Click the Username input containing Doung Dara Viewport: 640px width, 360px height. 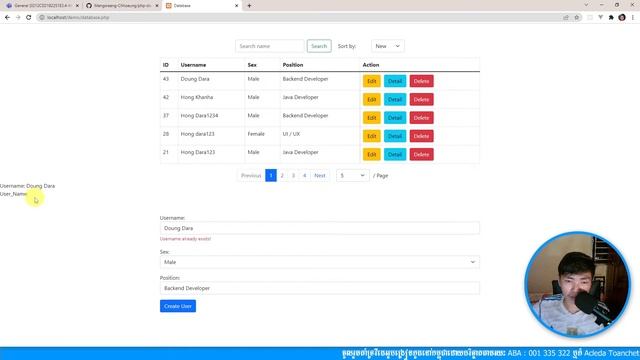pyautogui.click(x=320, y=228)
